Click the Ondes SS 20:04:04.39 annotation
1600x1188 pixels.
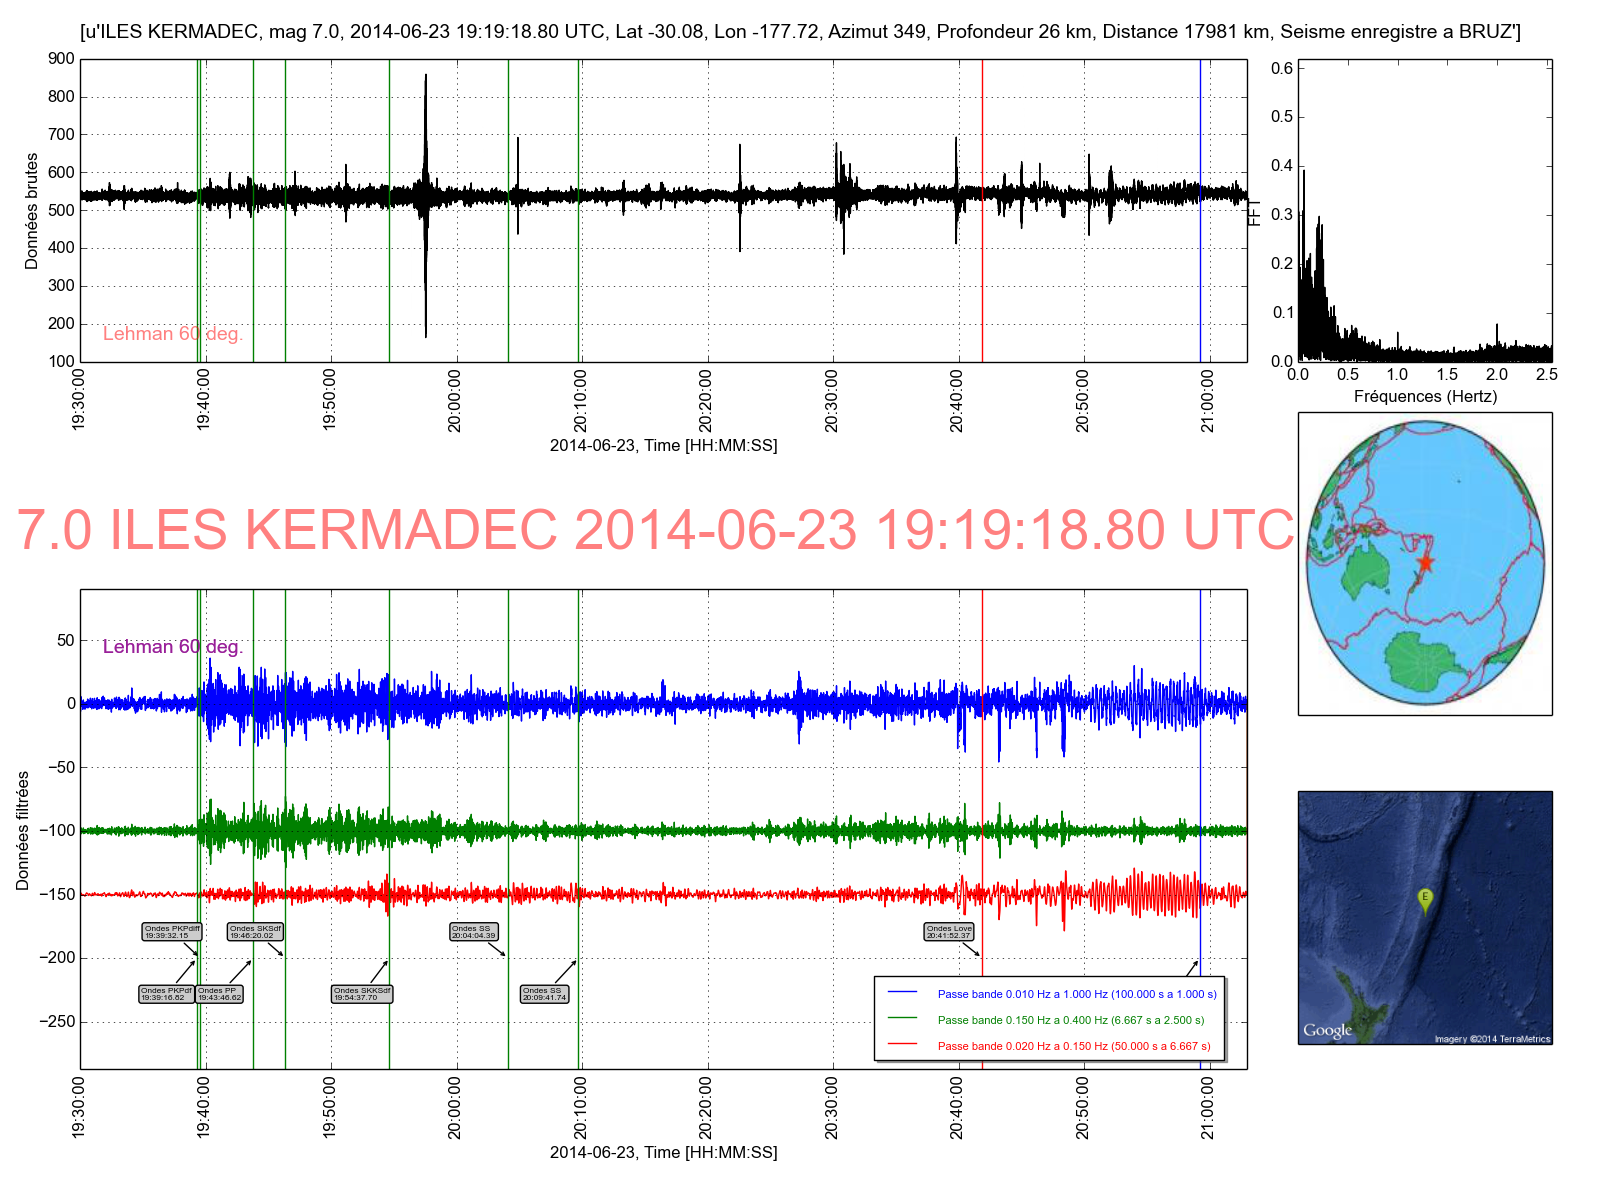(473, 932)
